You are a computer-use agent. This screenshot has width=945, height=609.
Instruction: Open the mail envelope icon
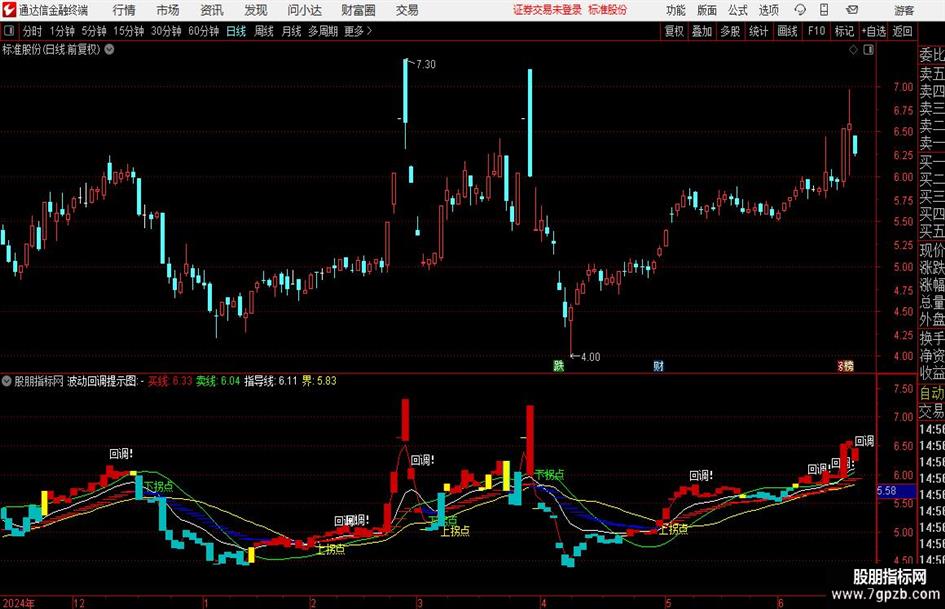click(x=852, y=10)
